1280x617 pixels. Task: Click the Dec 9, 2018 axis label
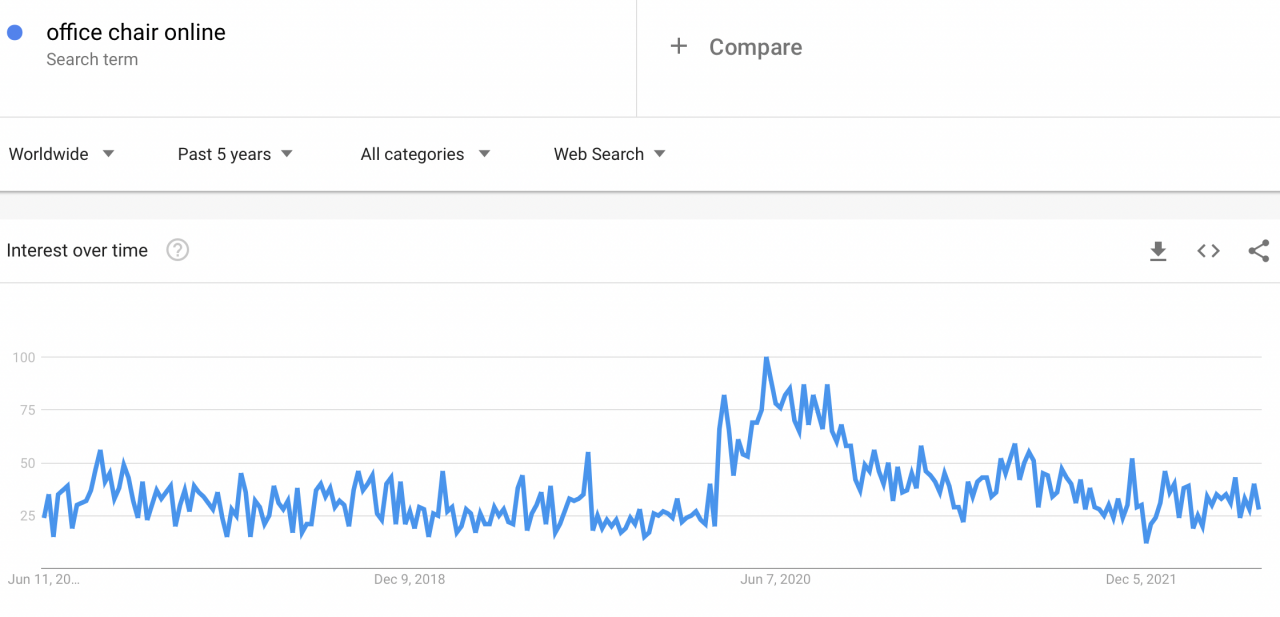(409, 579)
